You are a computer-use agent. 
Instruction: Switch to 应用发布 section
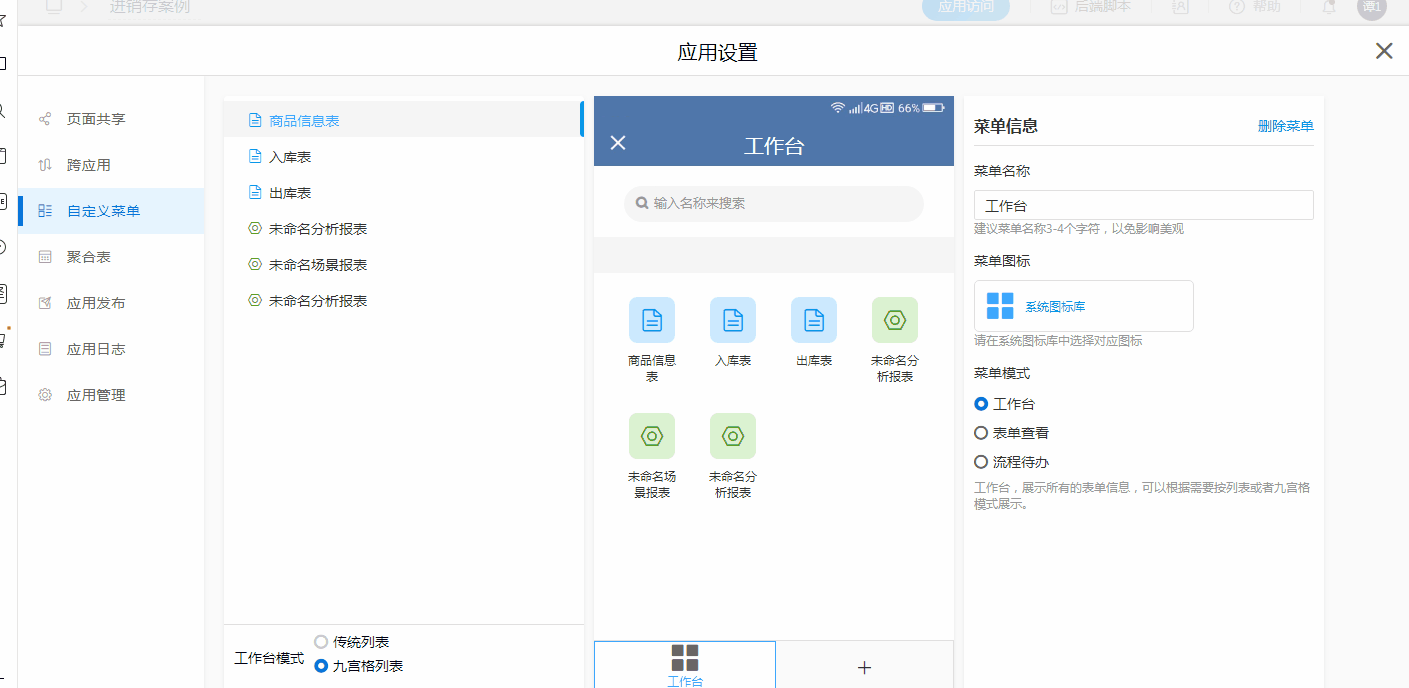coord(96,303)
